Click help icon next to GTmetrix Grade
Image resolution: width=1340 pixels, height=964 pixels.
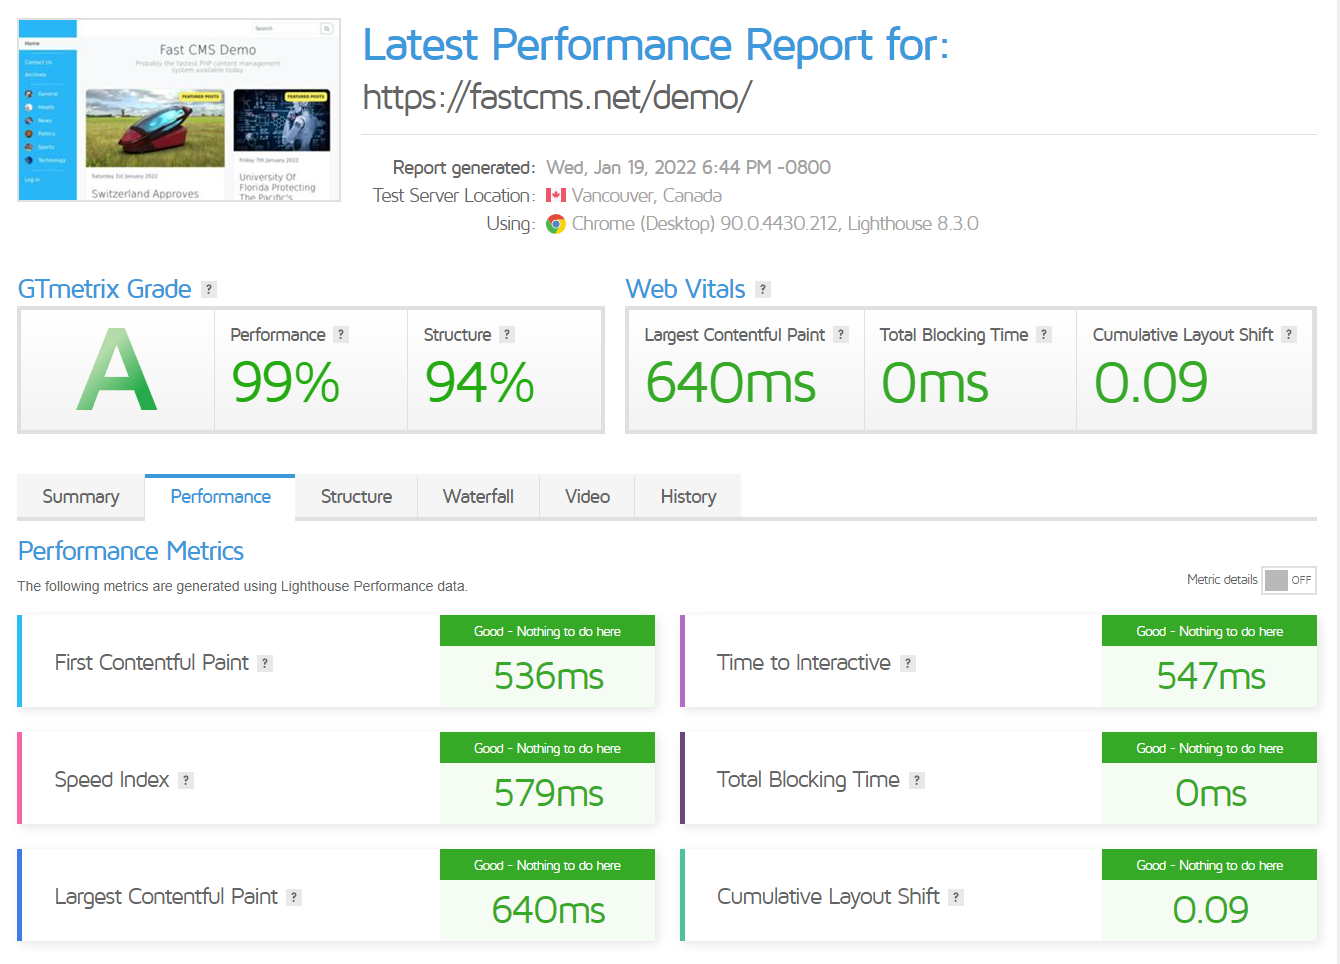click(x=209, y=289)
